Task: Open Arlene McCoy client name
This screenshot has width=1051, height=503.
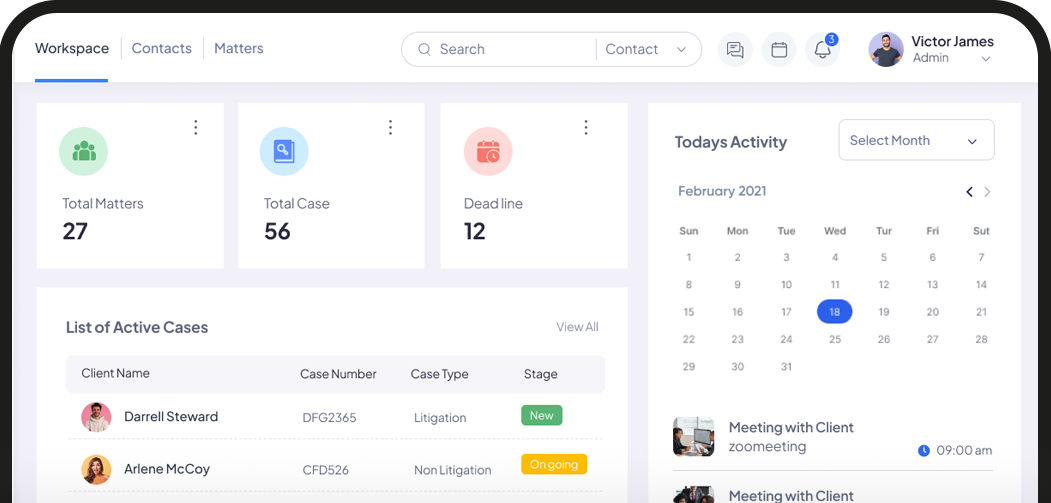Action: (x=167, y=469)
